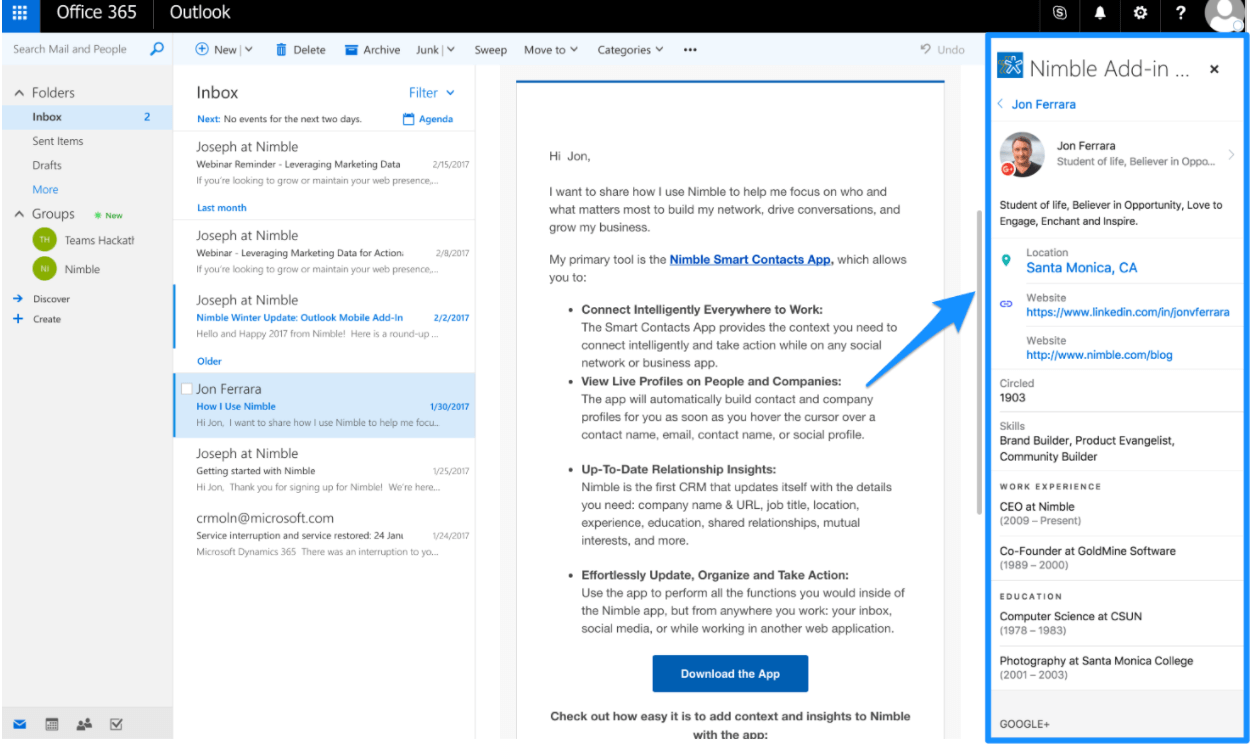Click the Jon Ferrara back link
1250x744 pixels.
(1043, 104)
